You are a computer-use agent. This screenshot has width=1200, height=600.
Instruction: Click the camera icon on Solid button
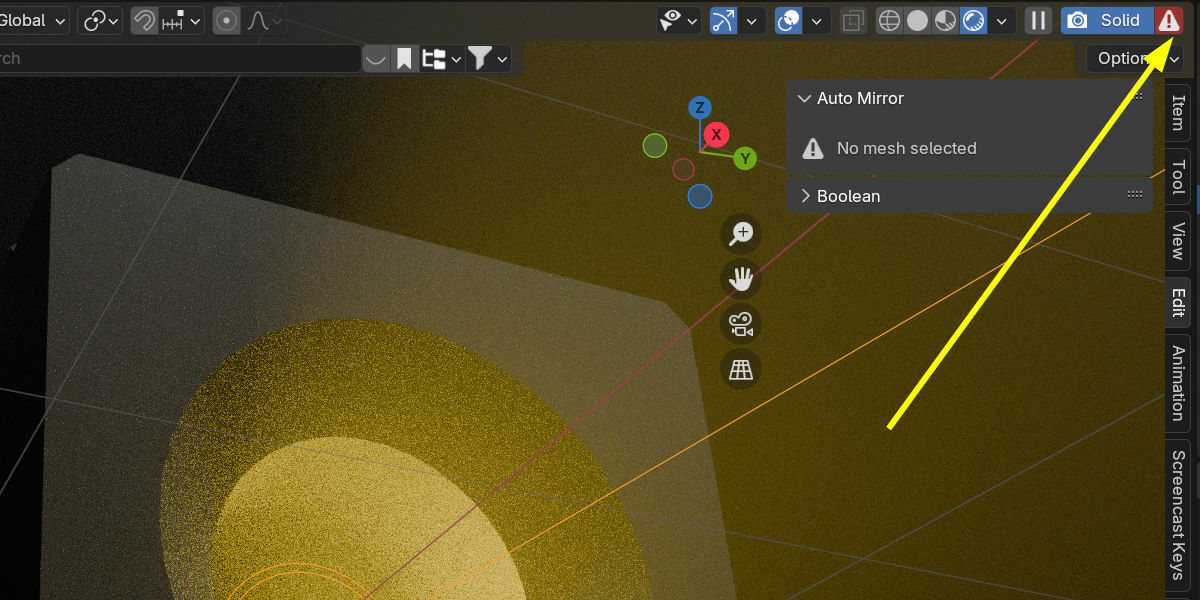[x=1077, y=20]
